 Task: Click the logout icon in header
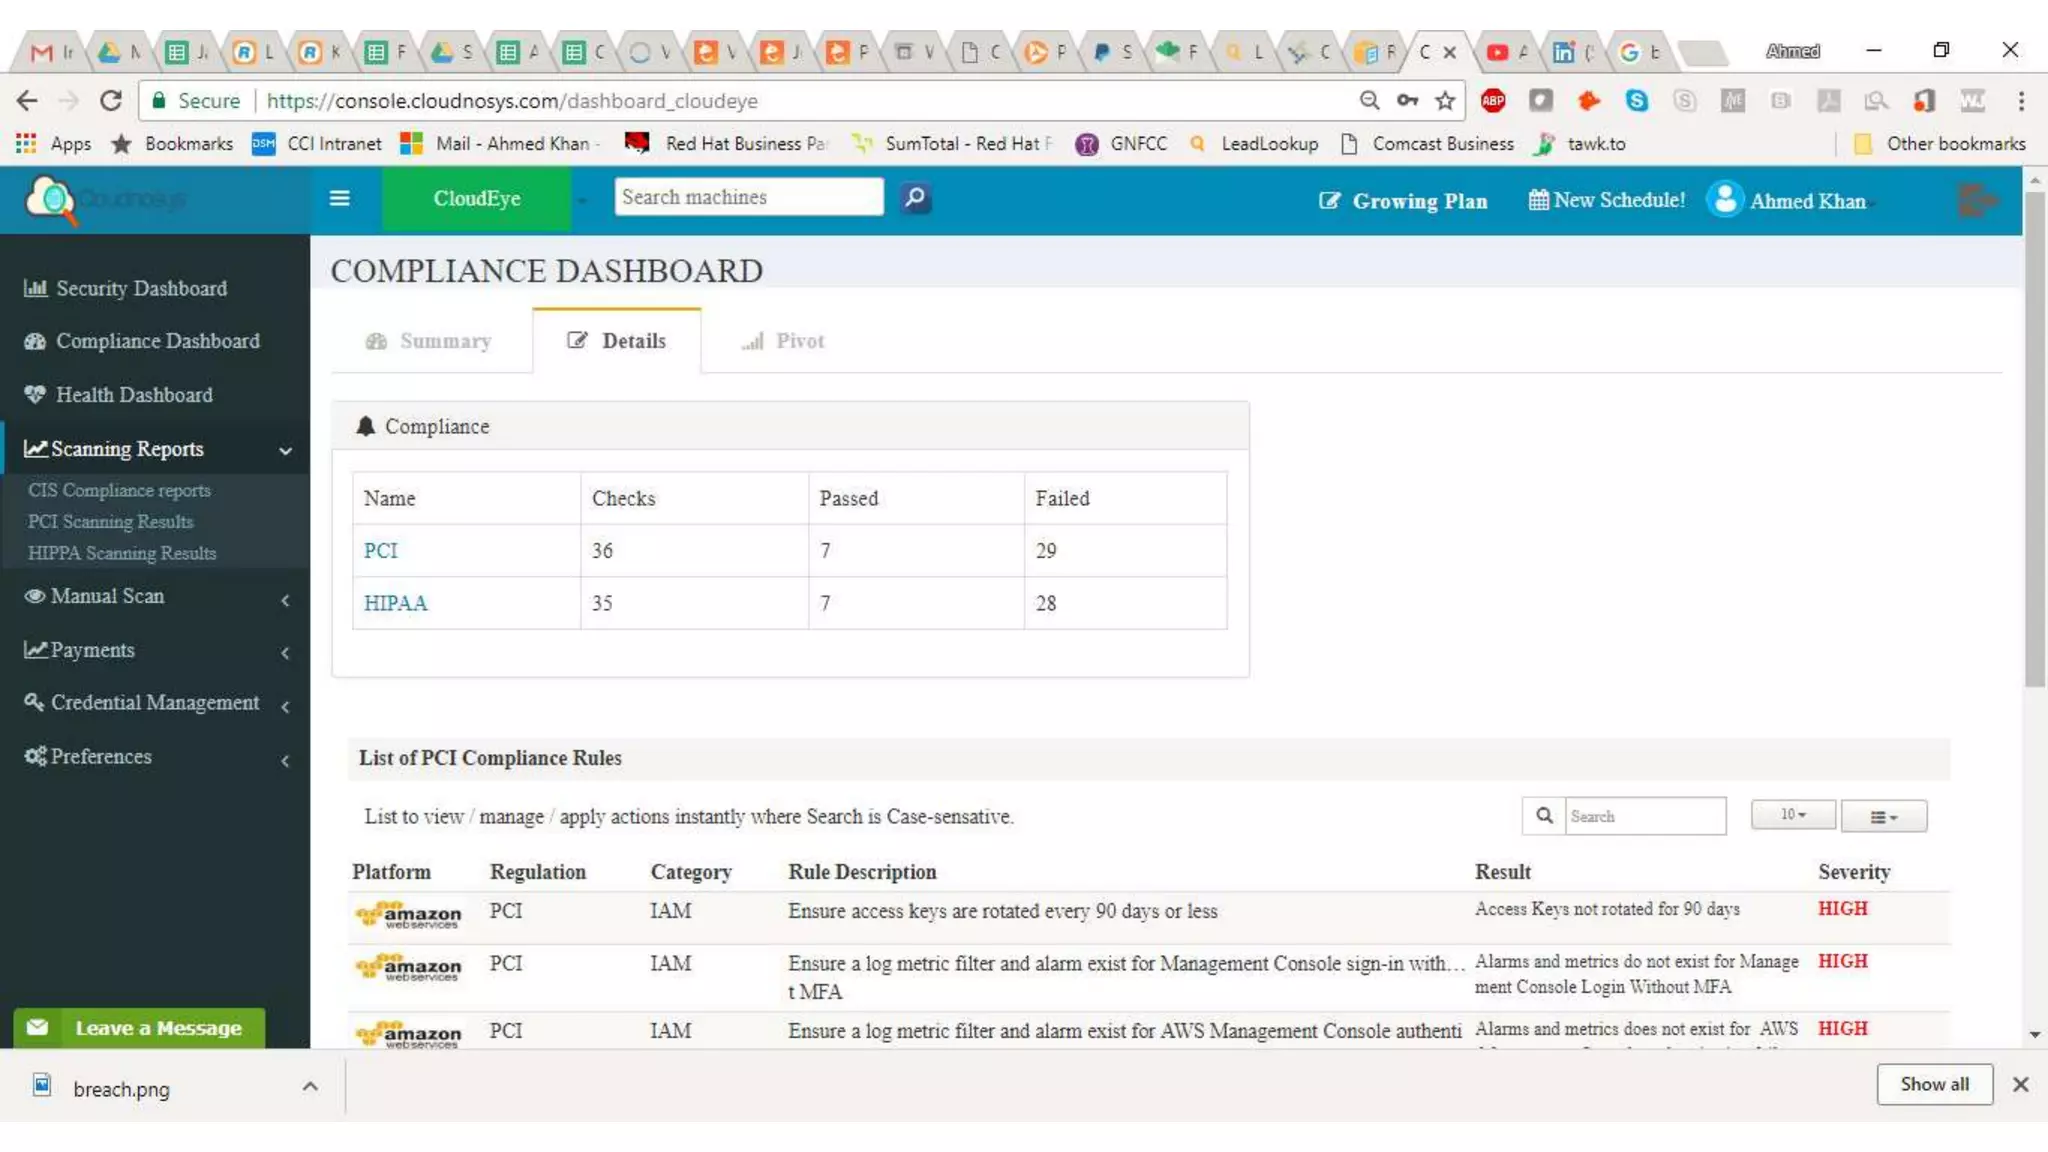[1977, 200]
